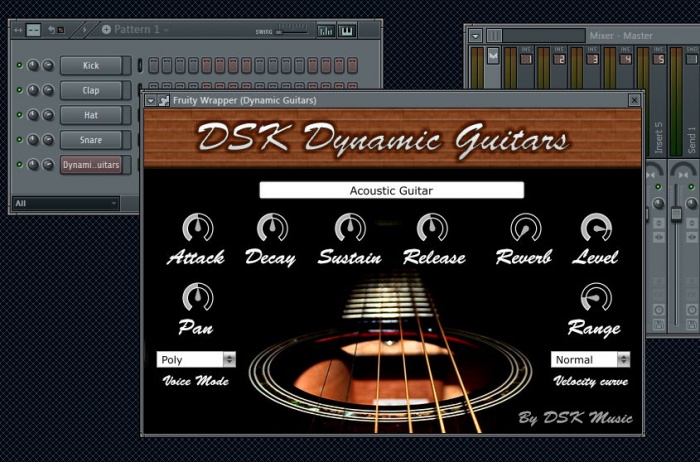Click the undo arrow icon in Channel rack header
Screen dimensions: 700x462
tap(52, 30)
